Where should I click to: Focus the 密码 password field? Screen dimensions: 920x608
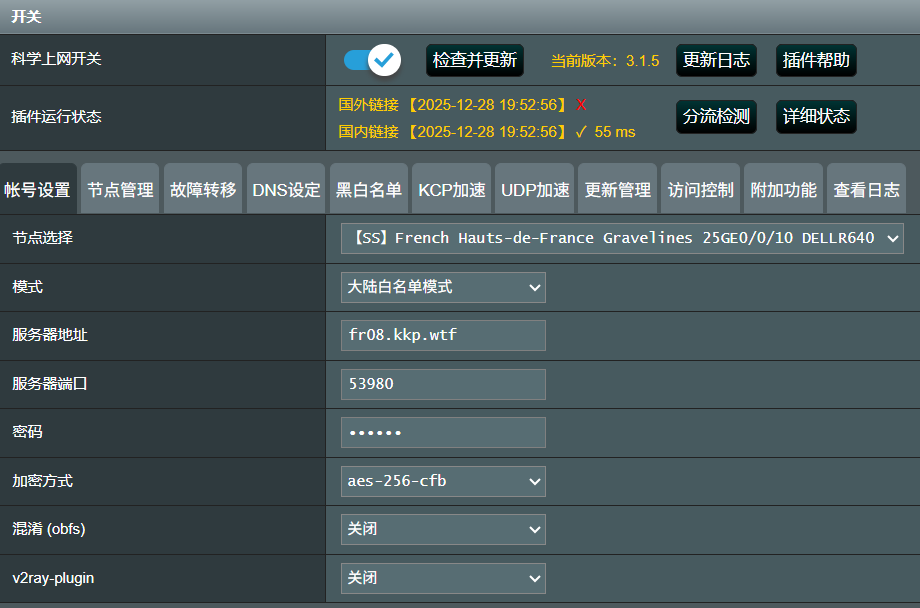click(443, 432)
